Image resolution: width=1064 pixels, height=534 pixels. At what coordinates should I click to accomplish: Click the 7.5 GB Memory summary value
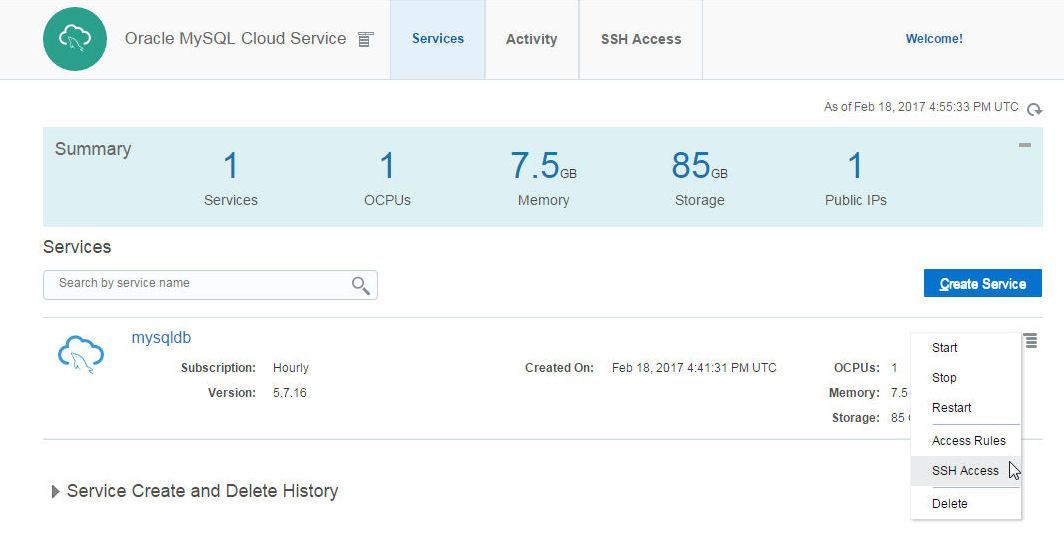[543, 166]
